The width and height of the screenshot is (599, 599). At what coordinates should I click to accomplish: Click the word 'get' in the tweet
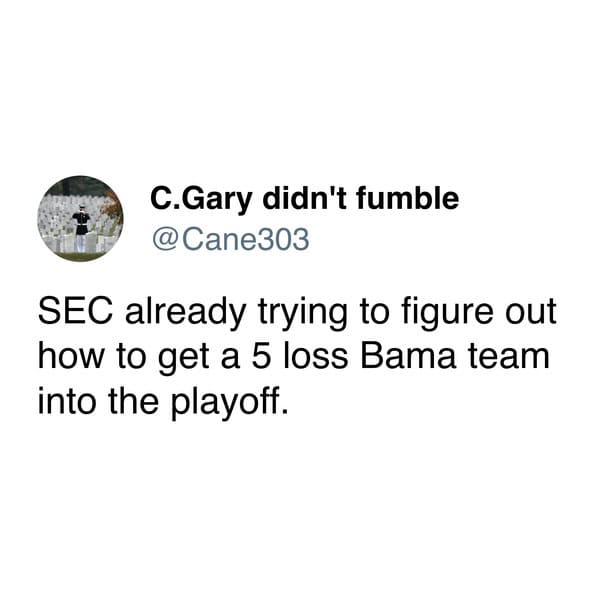click(184, 358)
